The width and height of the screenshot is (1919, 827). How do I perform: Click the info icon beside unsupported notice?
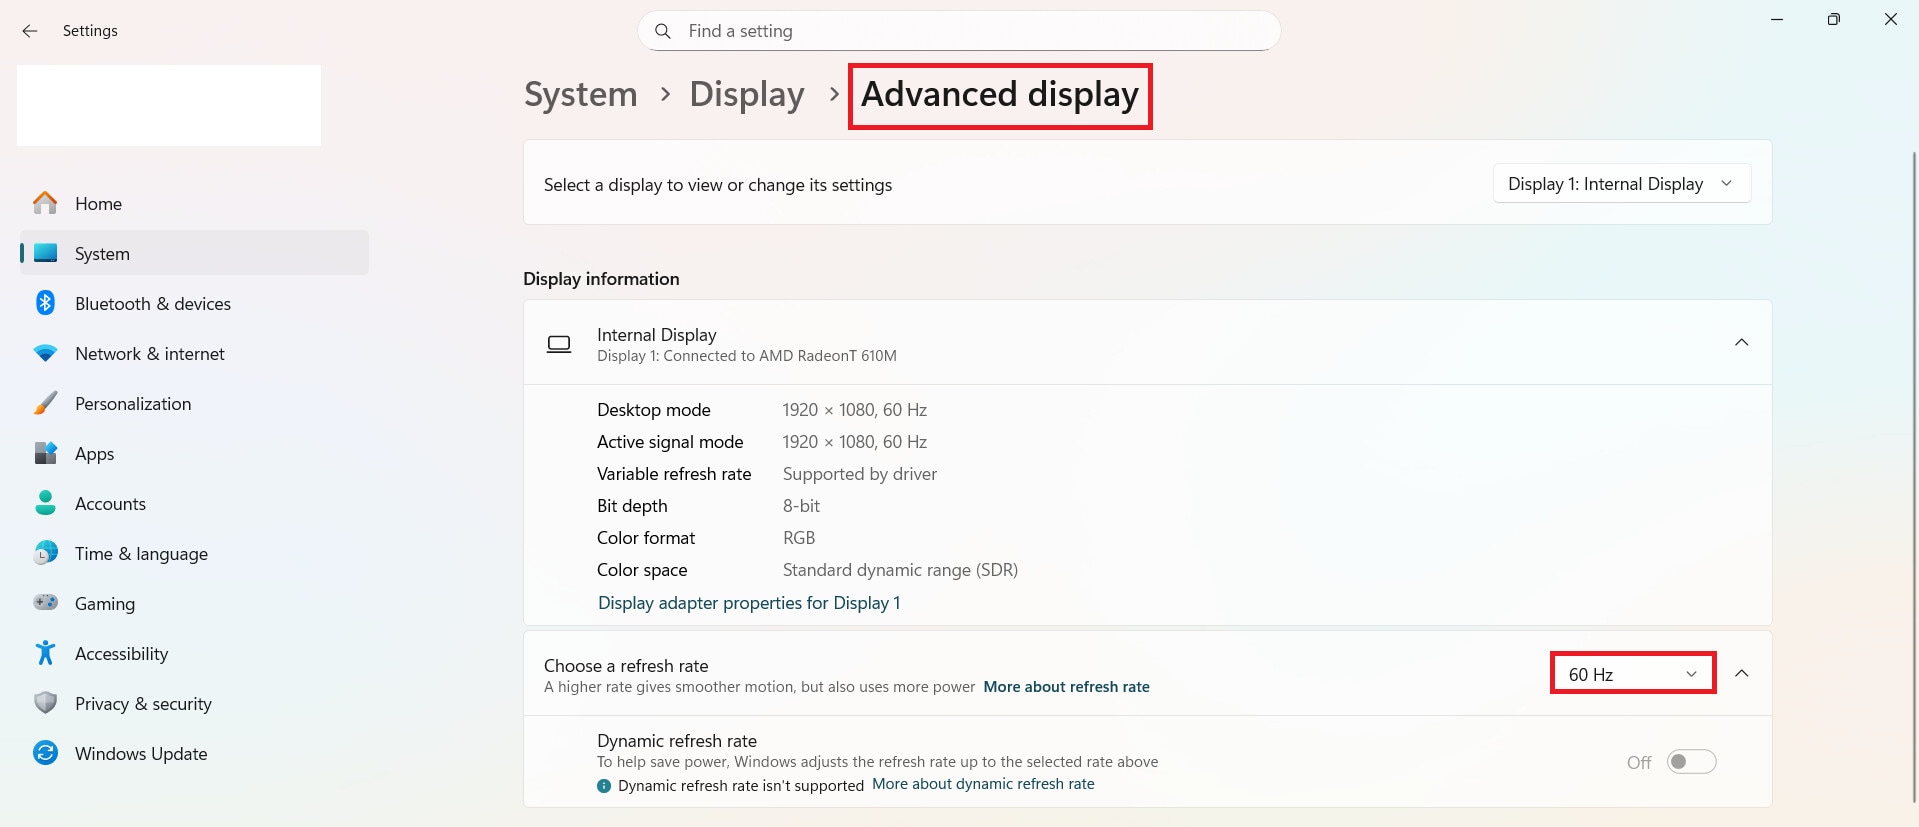[604, 786]
